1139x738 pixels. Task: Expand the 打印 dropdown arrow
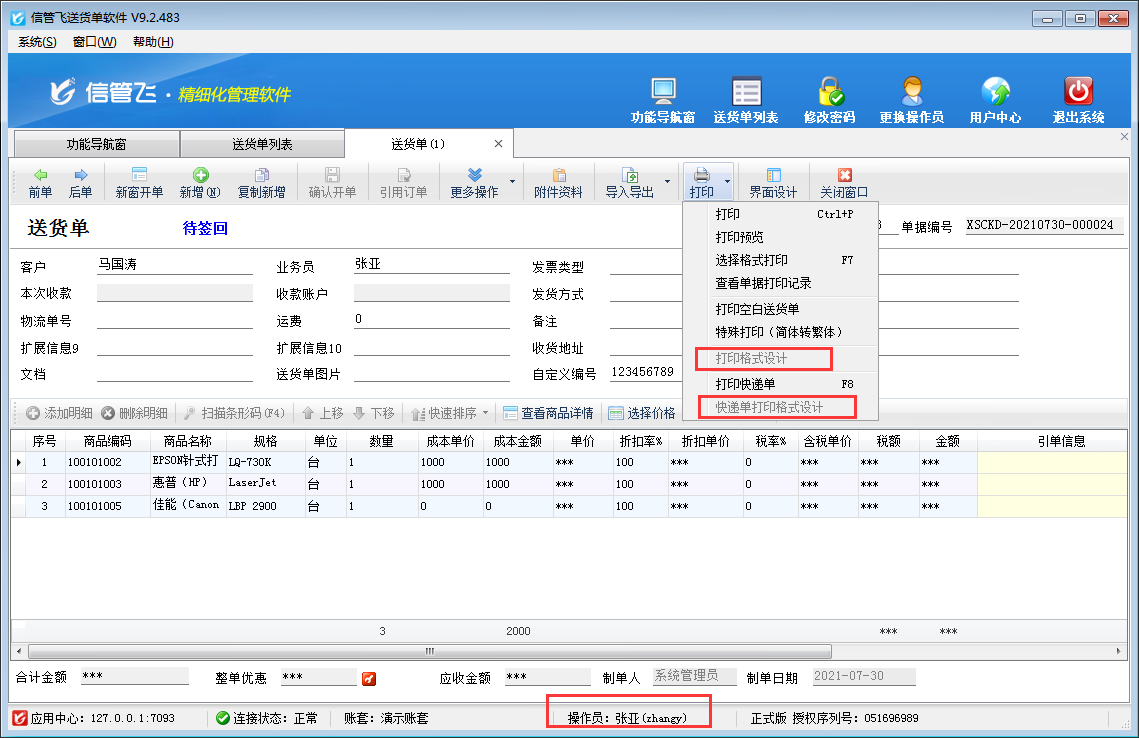click(x=727, y=182)
